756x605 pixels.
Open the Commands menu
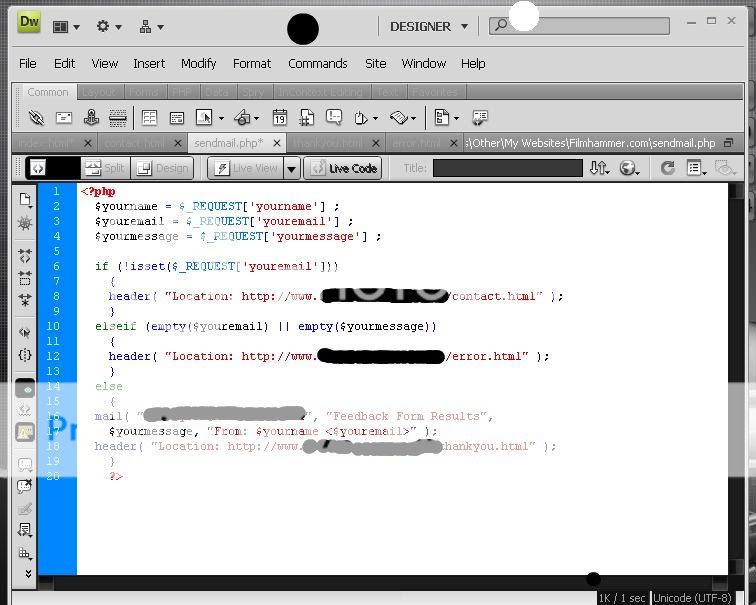[317, 63]
